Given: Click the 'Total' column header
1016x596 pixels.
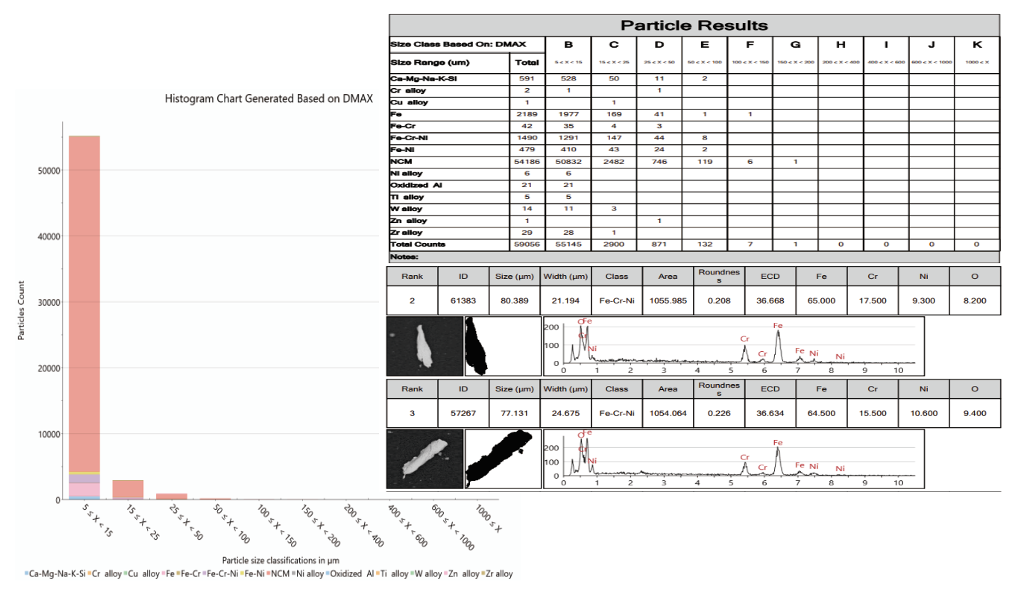Looking at the screenshot, I should (527, 63).
